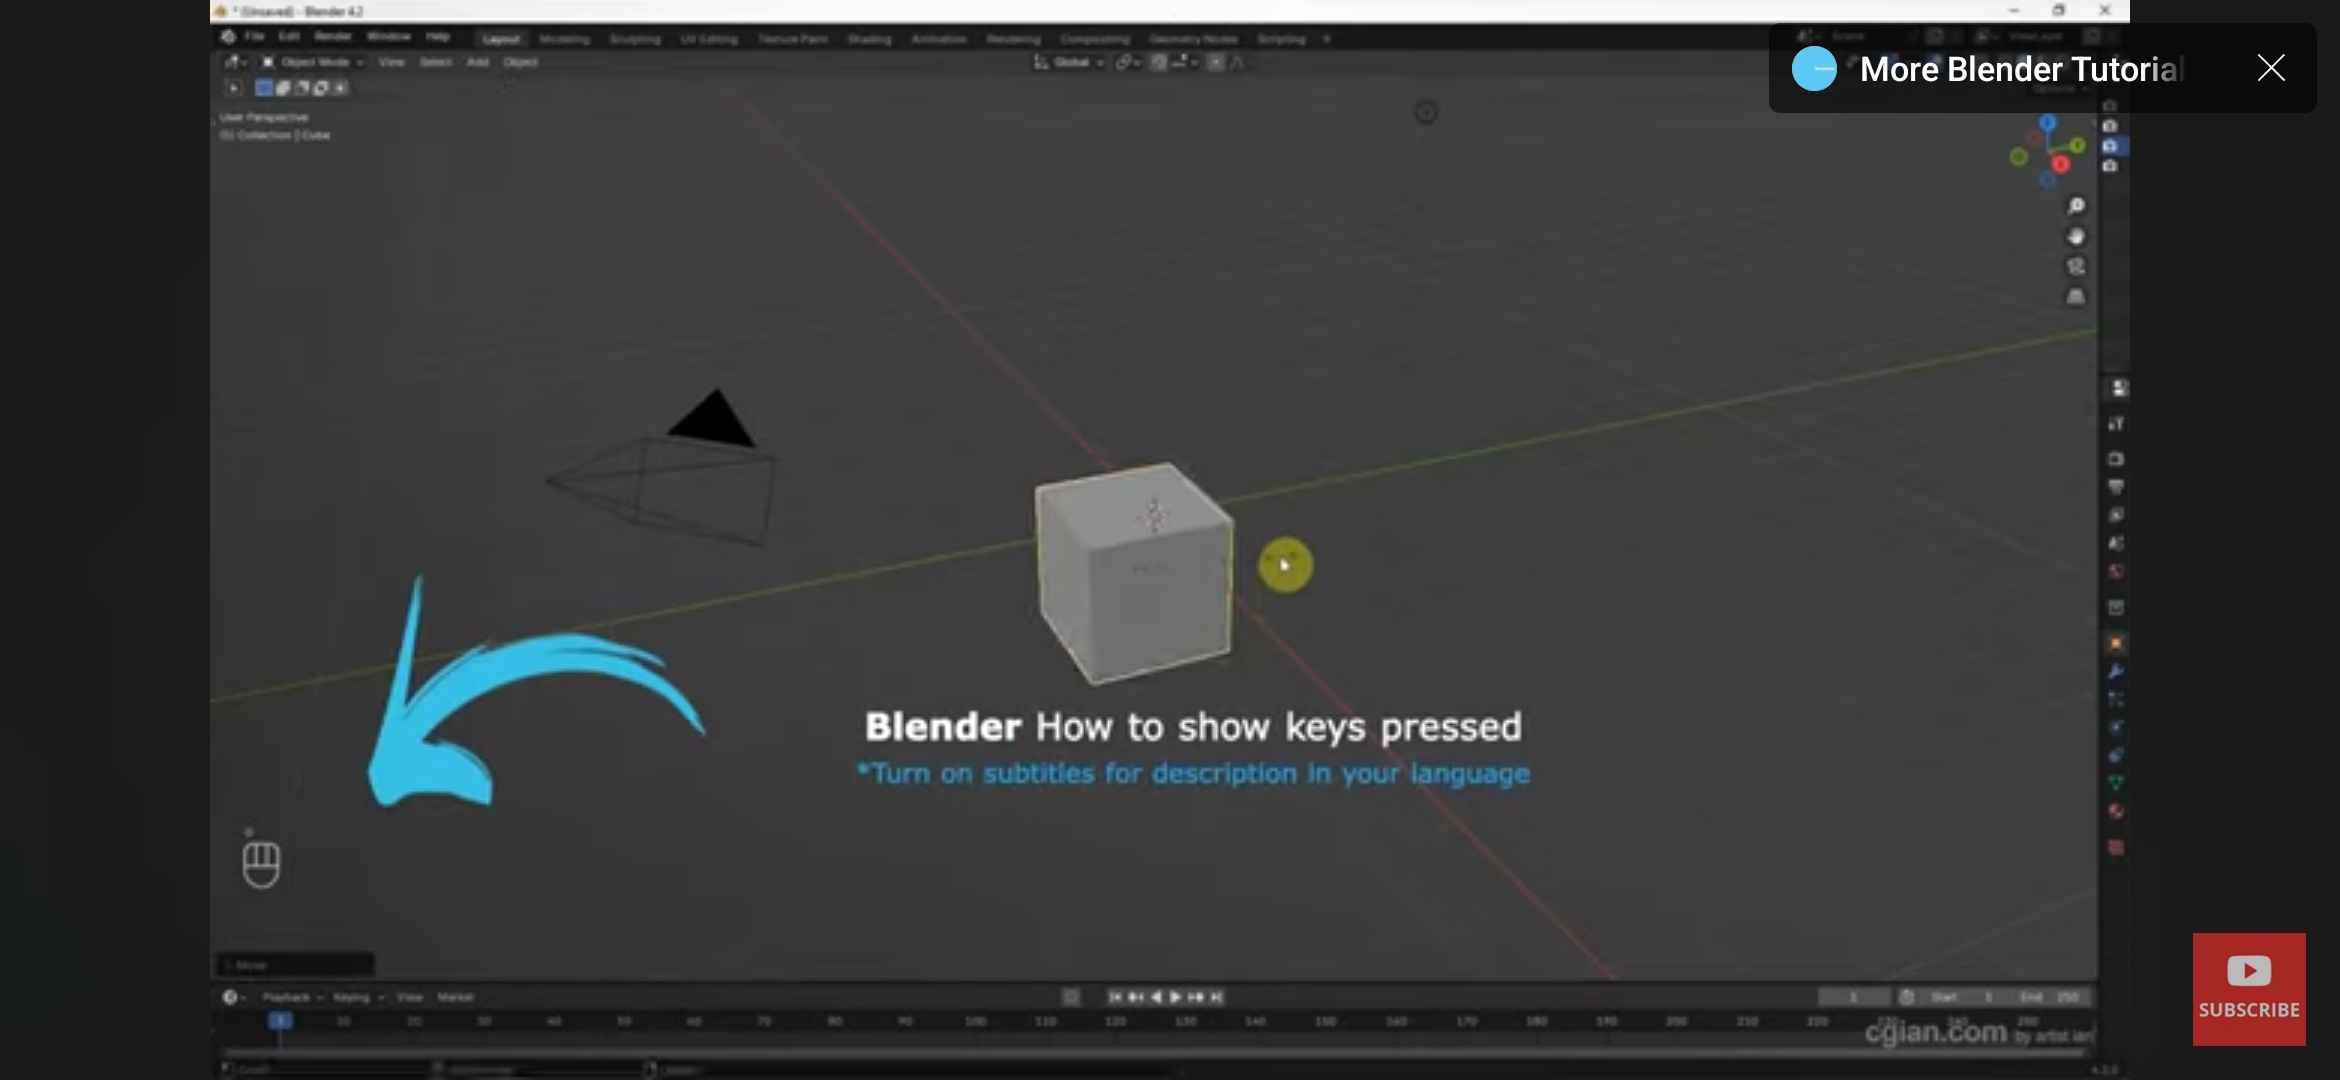This screenshot has height=1080, width=2340.
Task: Click the Blender logo menu icon
Action: click(228, 37)
